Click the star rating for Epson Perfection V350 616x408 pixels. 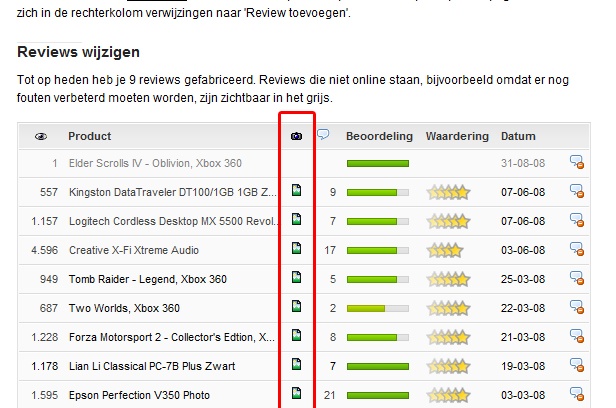click(449, 395)
